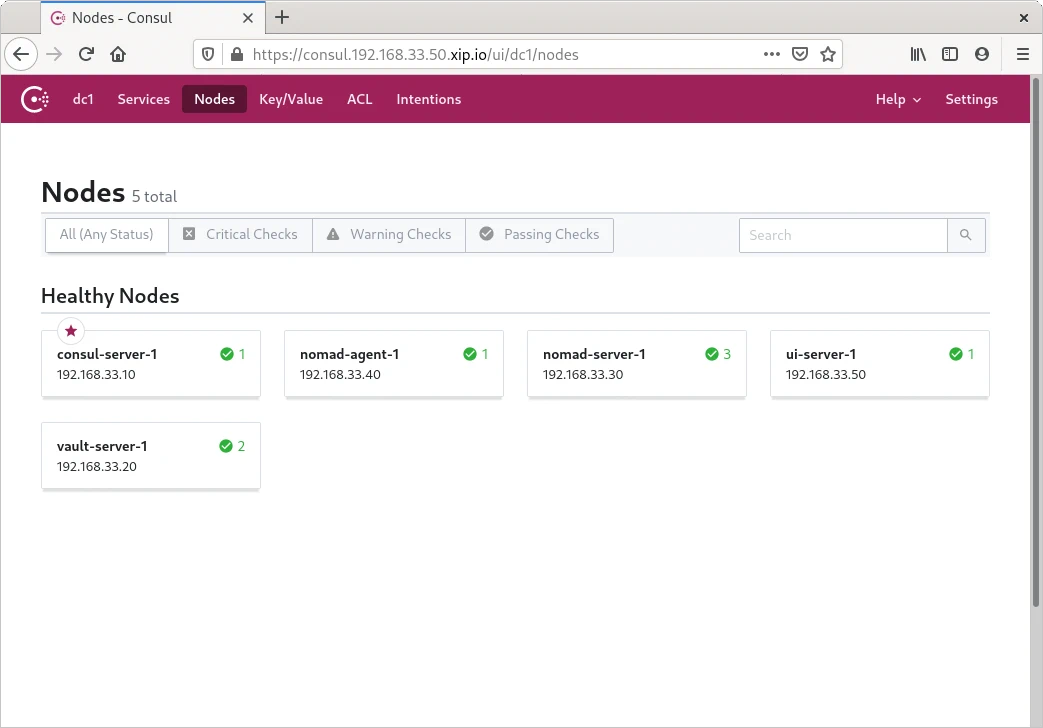Open a new browser tab
Screen dimensions: 1043x728
pos(282,17)
